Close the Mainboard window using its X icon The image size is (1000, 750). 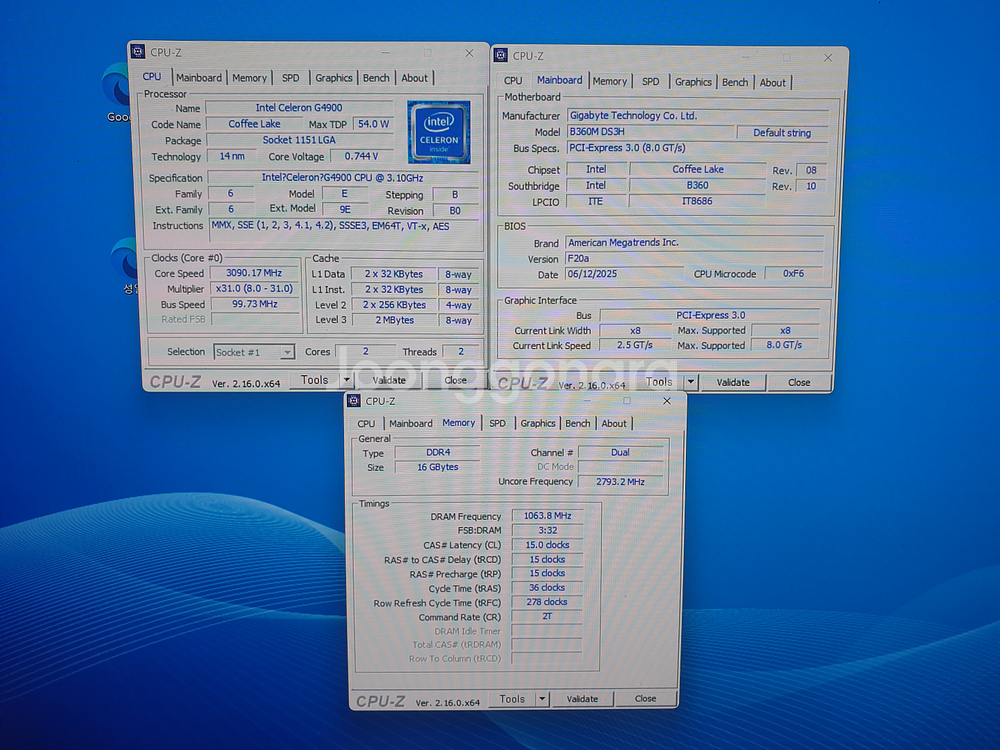click(x=828, y=58)
